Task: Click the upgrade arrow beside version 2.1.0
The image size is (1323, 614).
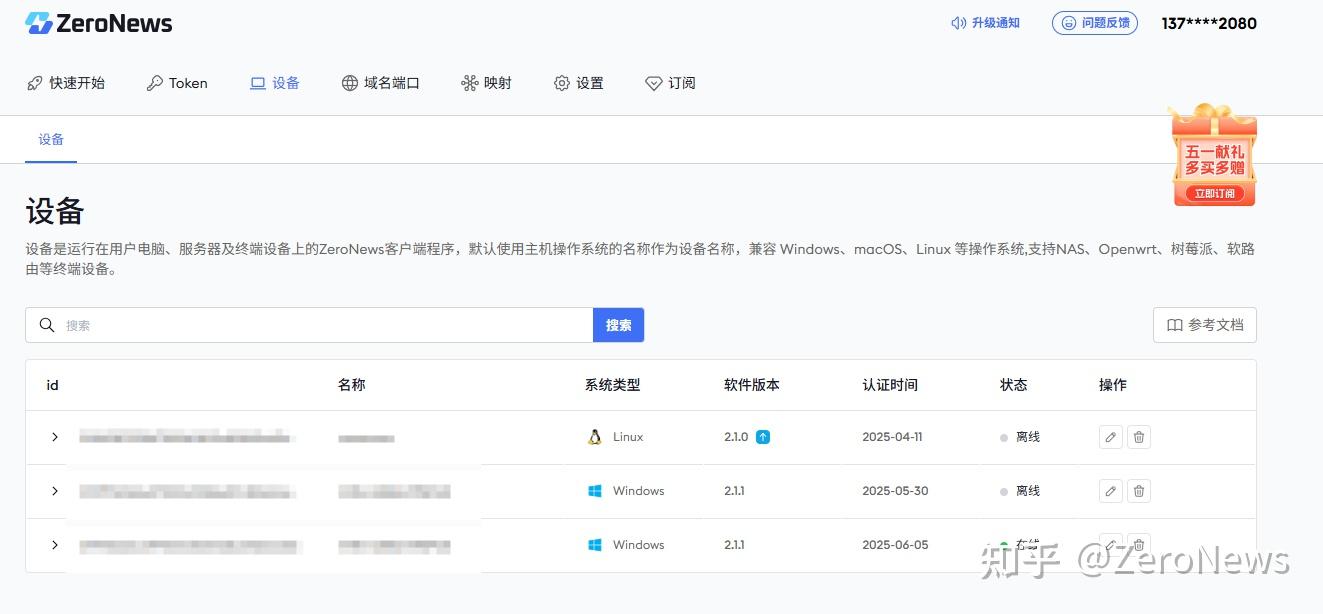Action: pos(761,436)
